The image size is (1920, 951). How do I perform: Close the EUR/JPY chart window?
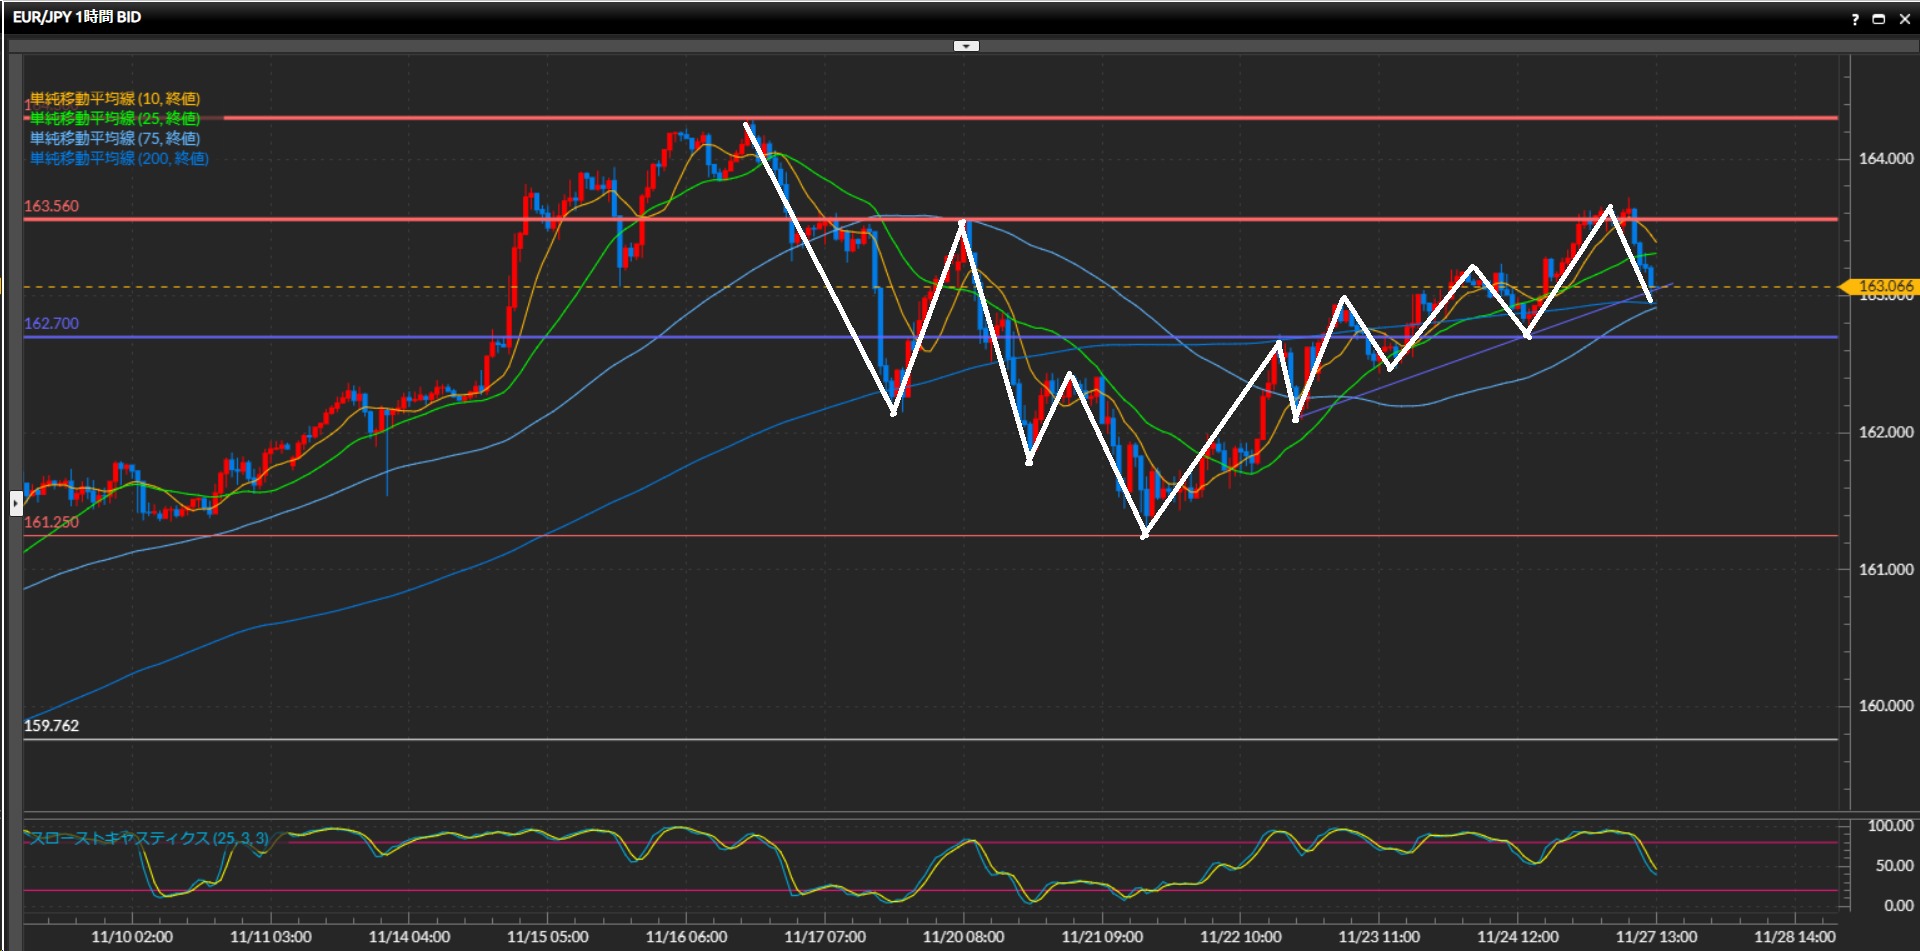tap(1904, 19)
